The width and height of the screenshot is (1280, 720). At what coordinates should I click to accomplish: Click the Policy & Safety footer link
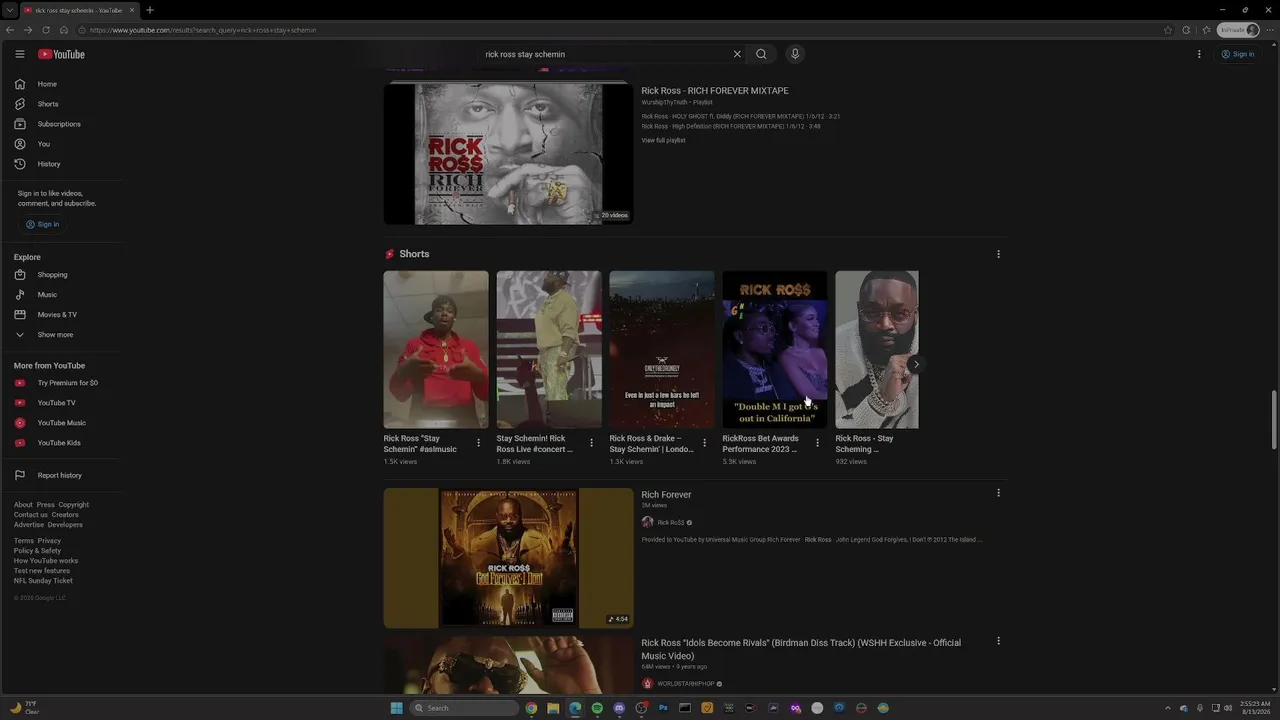pyautogui.click(x=37, y=551)
